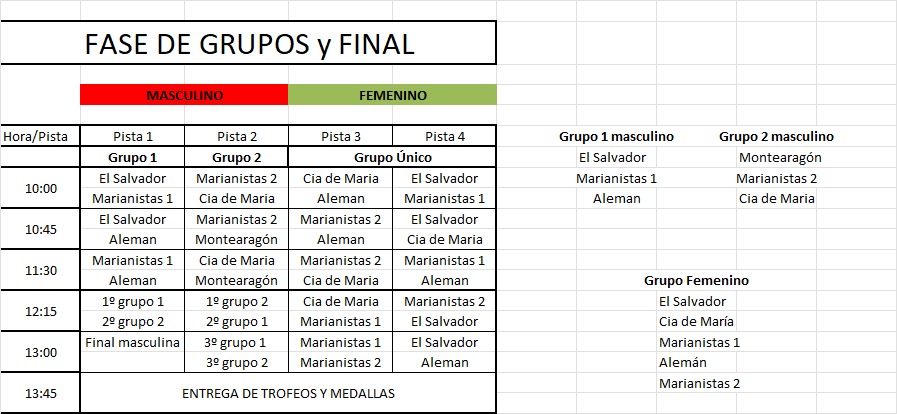The width and height of the screenshot is (897, 414).
Task: Click the red MASCULINO header cell
Action: [184, 95]
